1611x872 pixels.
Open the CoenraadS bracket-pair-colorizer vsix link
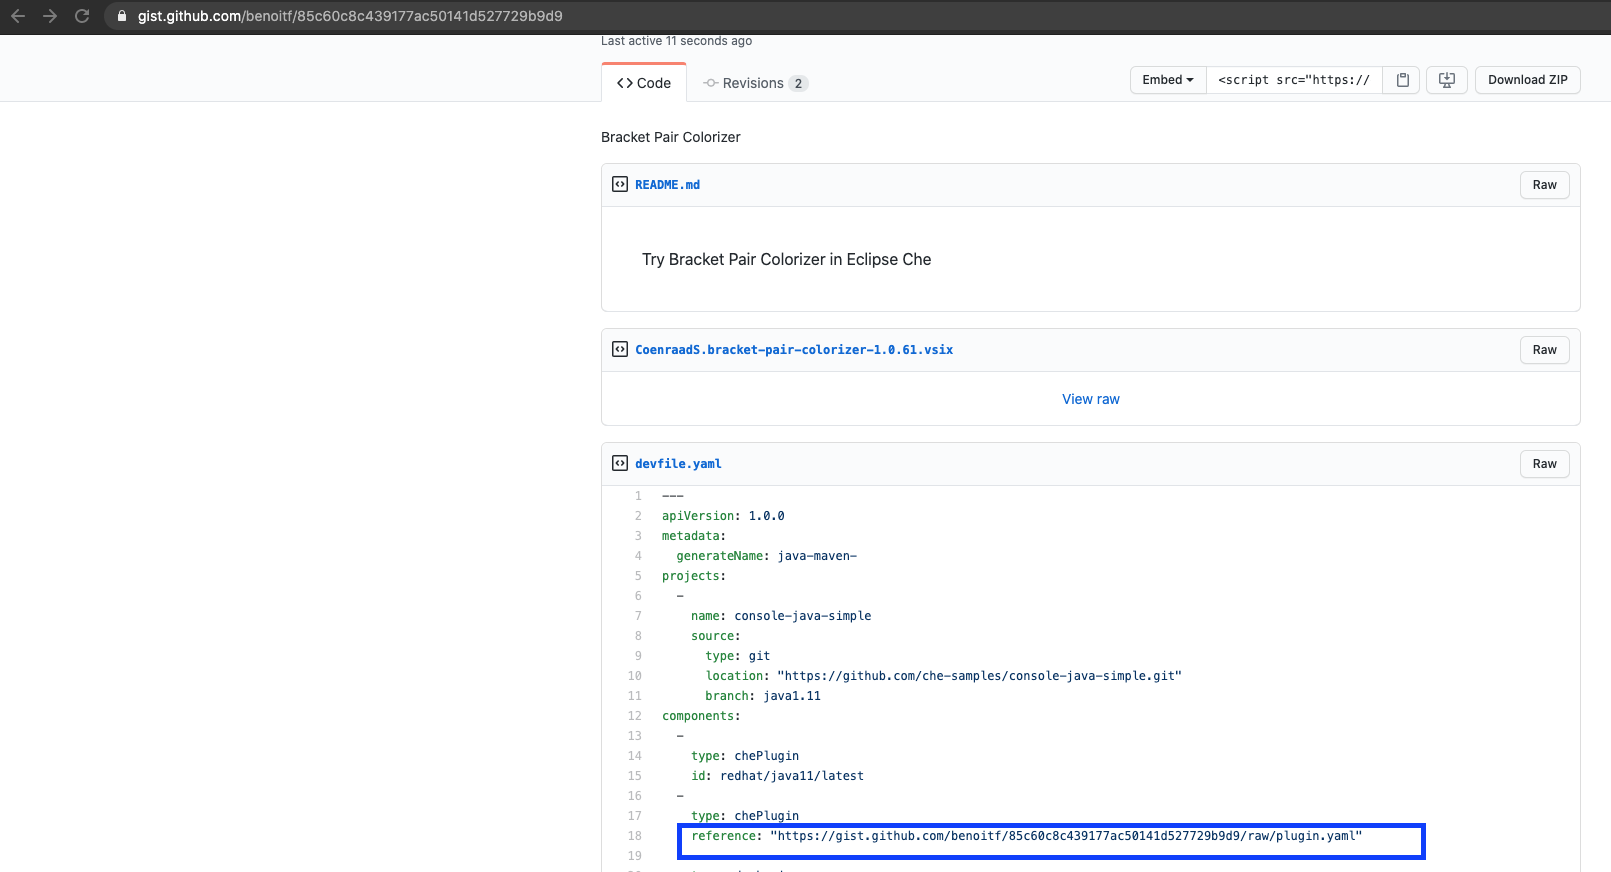(794, 350)
